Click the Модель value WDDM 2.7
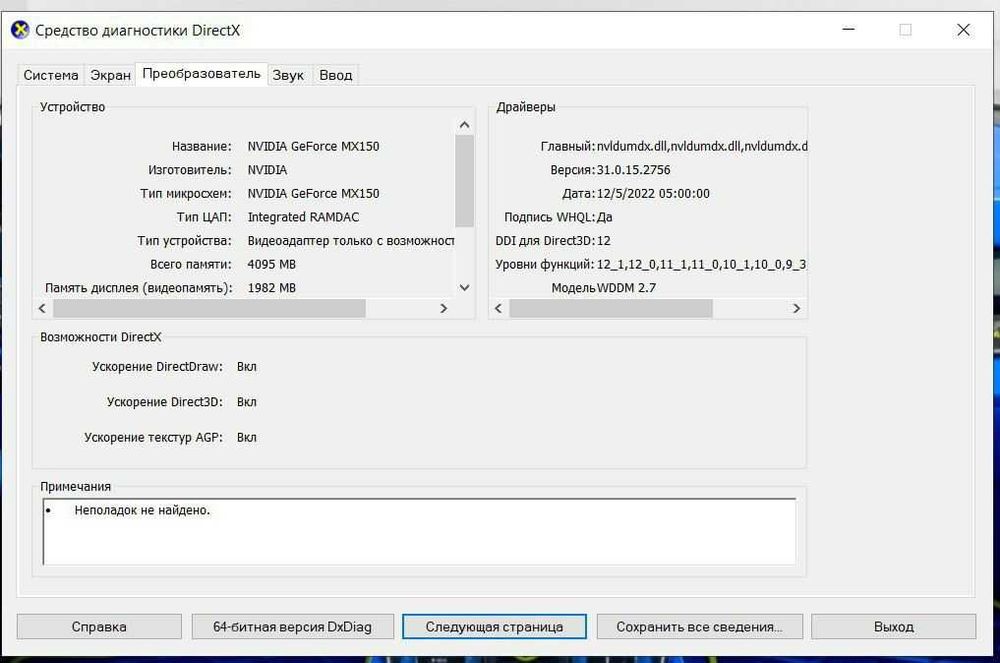The height and width of the screenshot is (663, 1000). click(626, 288)
